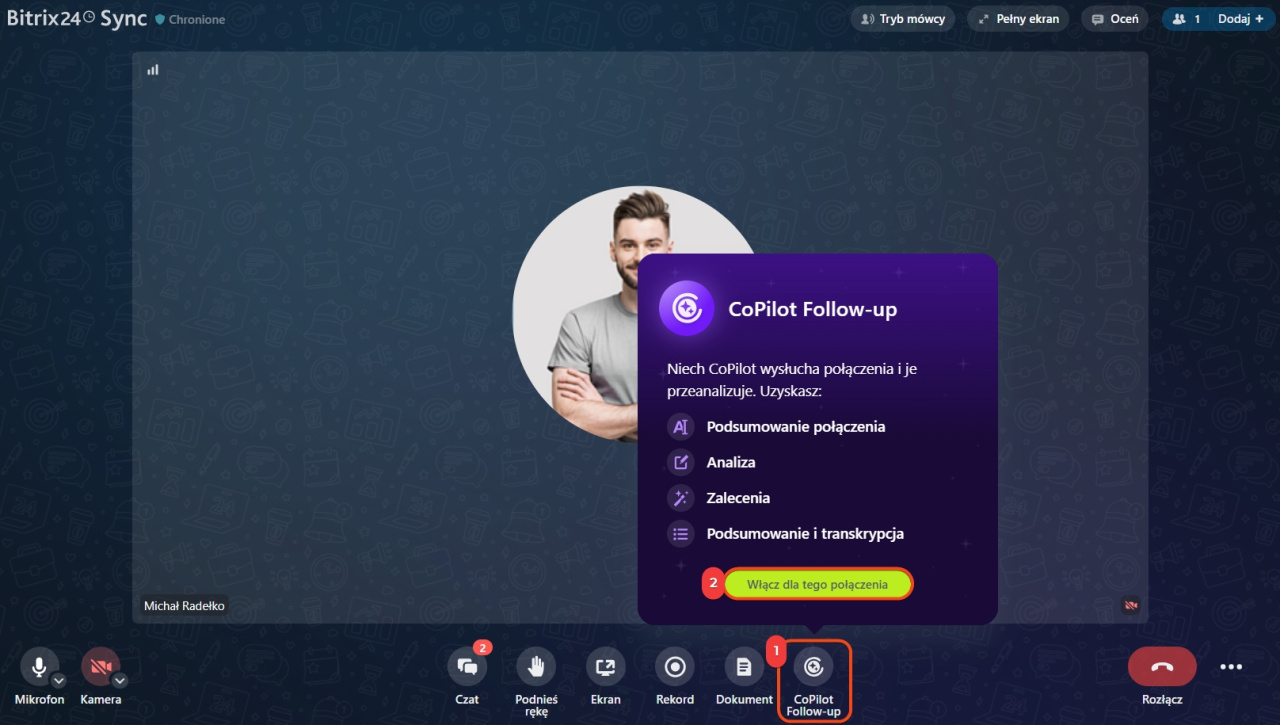
Task: Enter Pełny ekran mode
Action: click(1019, 19)
